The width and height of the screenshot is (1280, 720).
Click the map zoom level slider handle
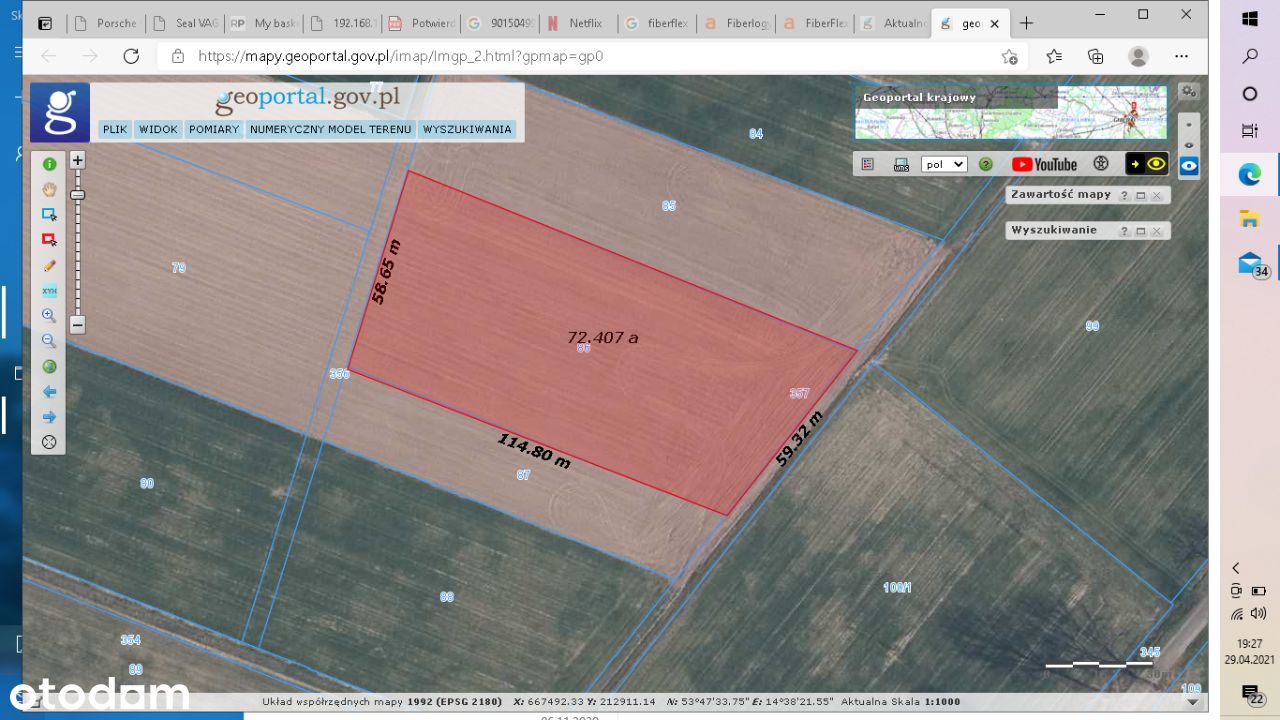coord(77,195)
